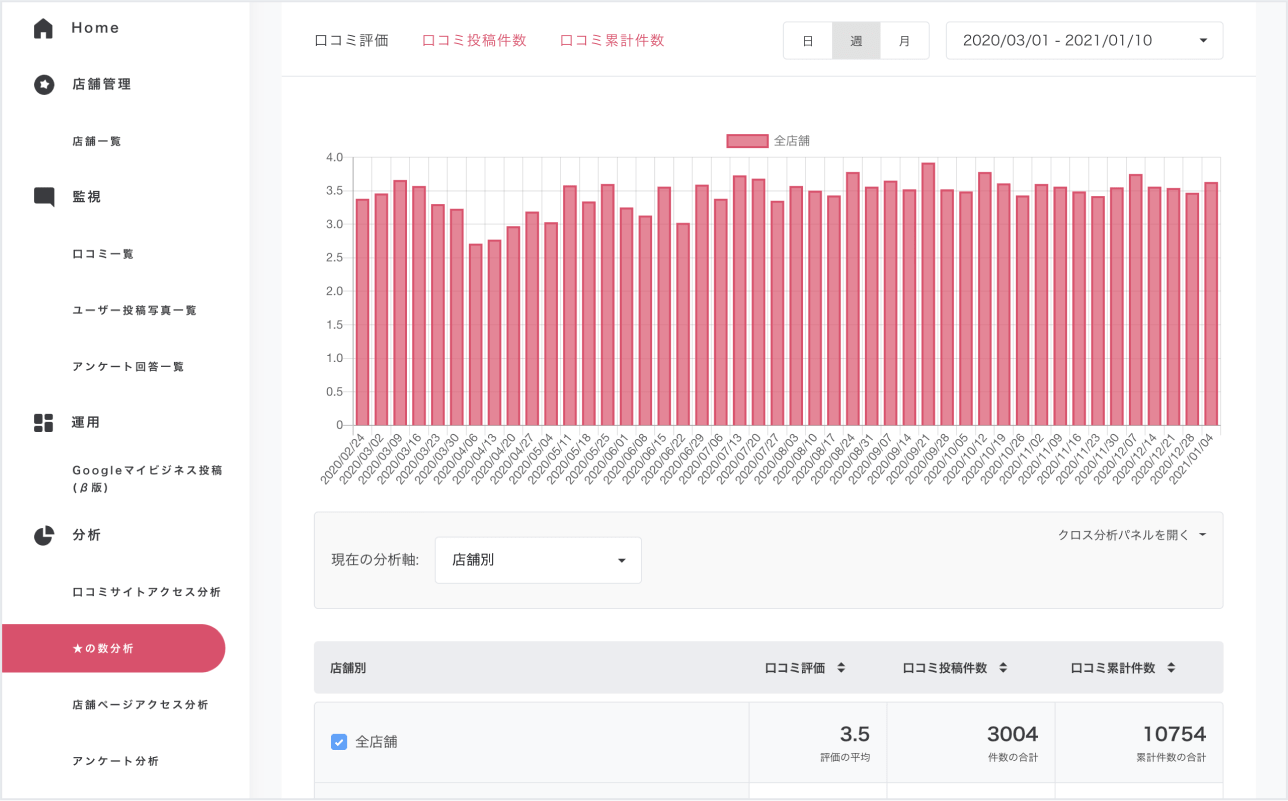Click the 2020/02/24 first chart bar

362,312
